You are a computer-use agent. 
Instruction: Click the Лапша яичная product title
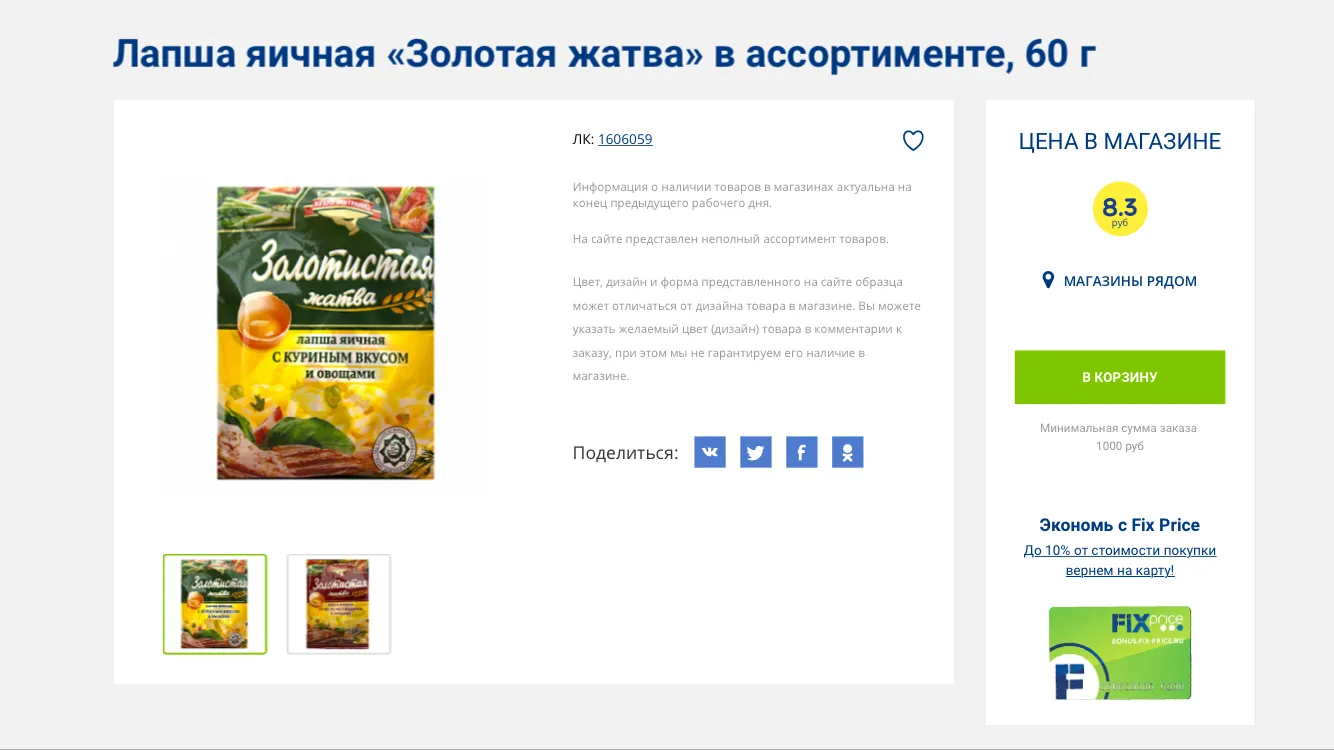[604, 54]
